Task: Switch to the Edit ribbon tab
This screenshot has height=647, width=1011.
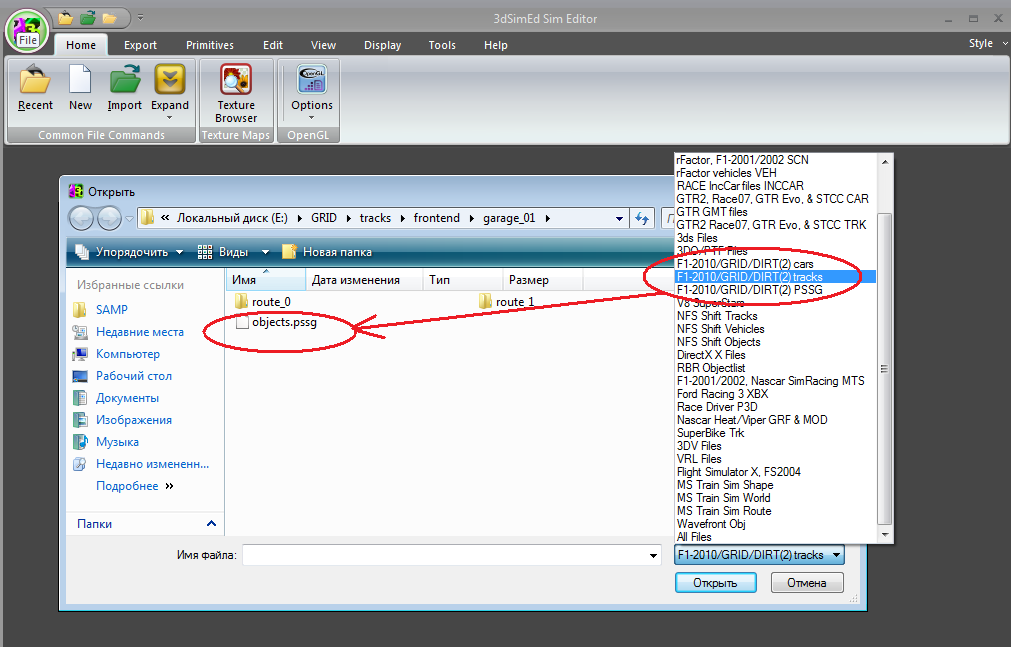Action: coord(273,45)
